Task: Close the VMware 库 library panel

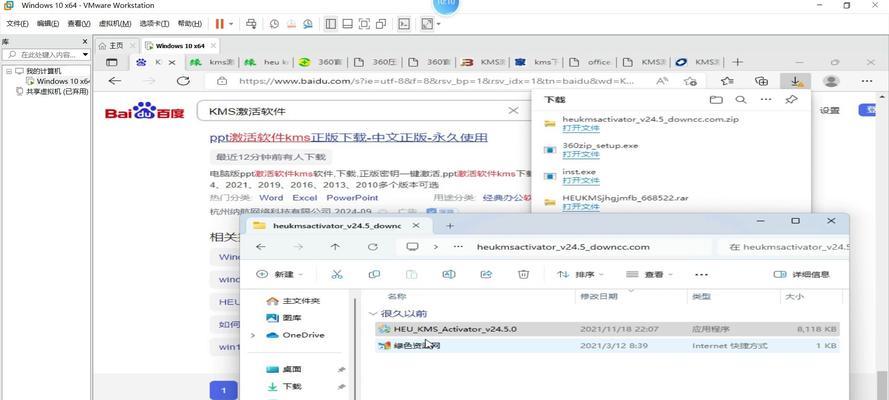Action: [x=85, y=41]
